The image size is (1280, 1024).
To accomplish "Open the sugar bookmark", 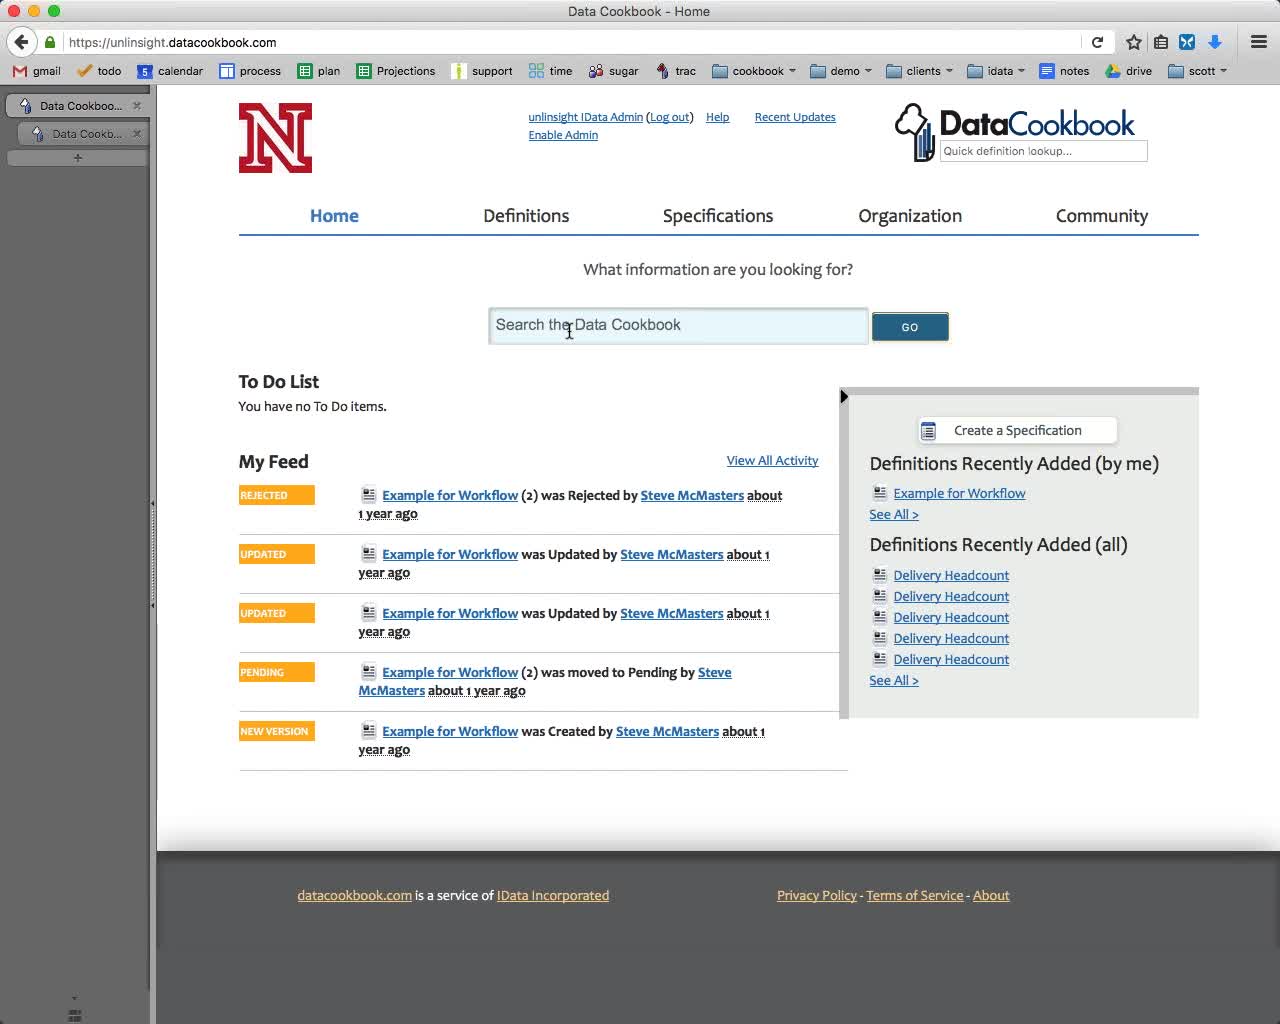I will [x=614, y=71].
